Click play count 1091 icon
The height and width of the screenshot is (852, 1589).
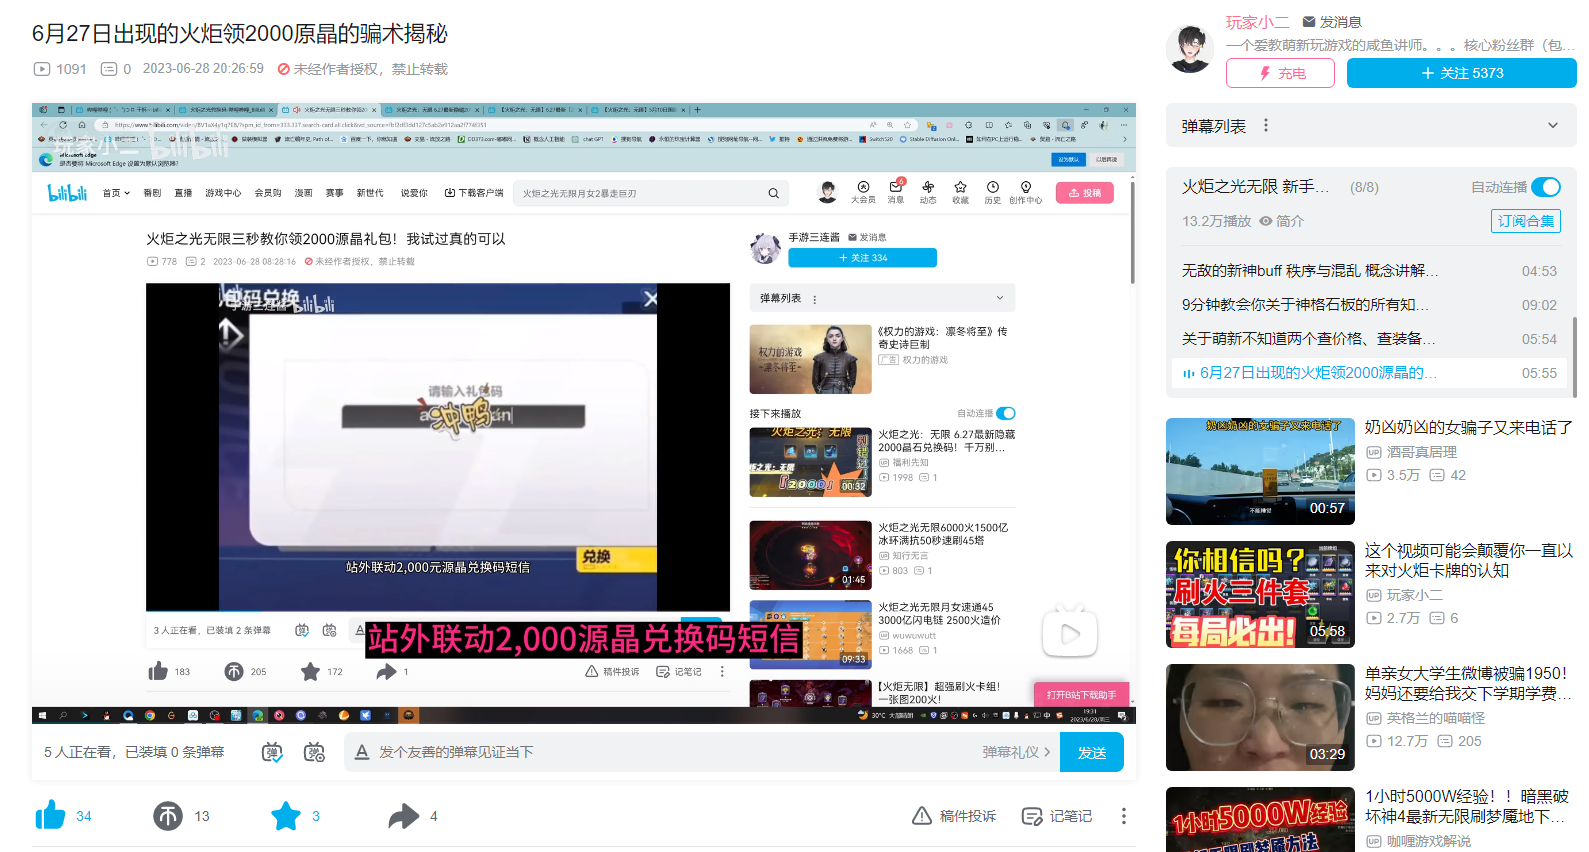click(42, 69)
